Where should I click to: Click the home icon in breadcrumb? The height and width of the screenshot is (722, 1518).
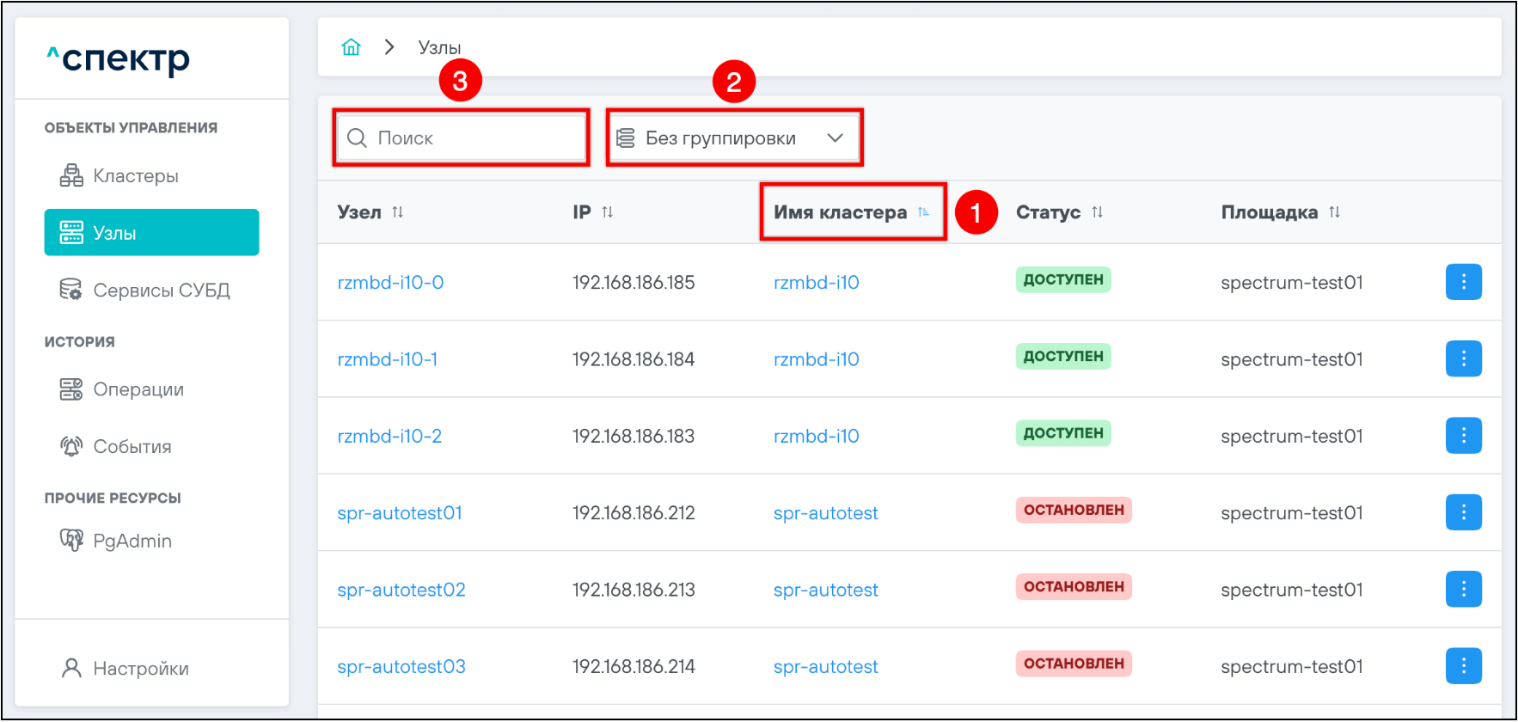[x=351, y=47]
